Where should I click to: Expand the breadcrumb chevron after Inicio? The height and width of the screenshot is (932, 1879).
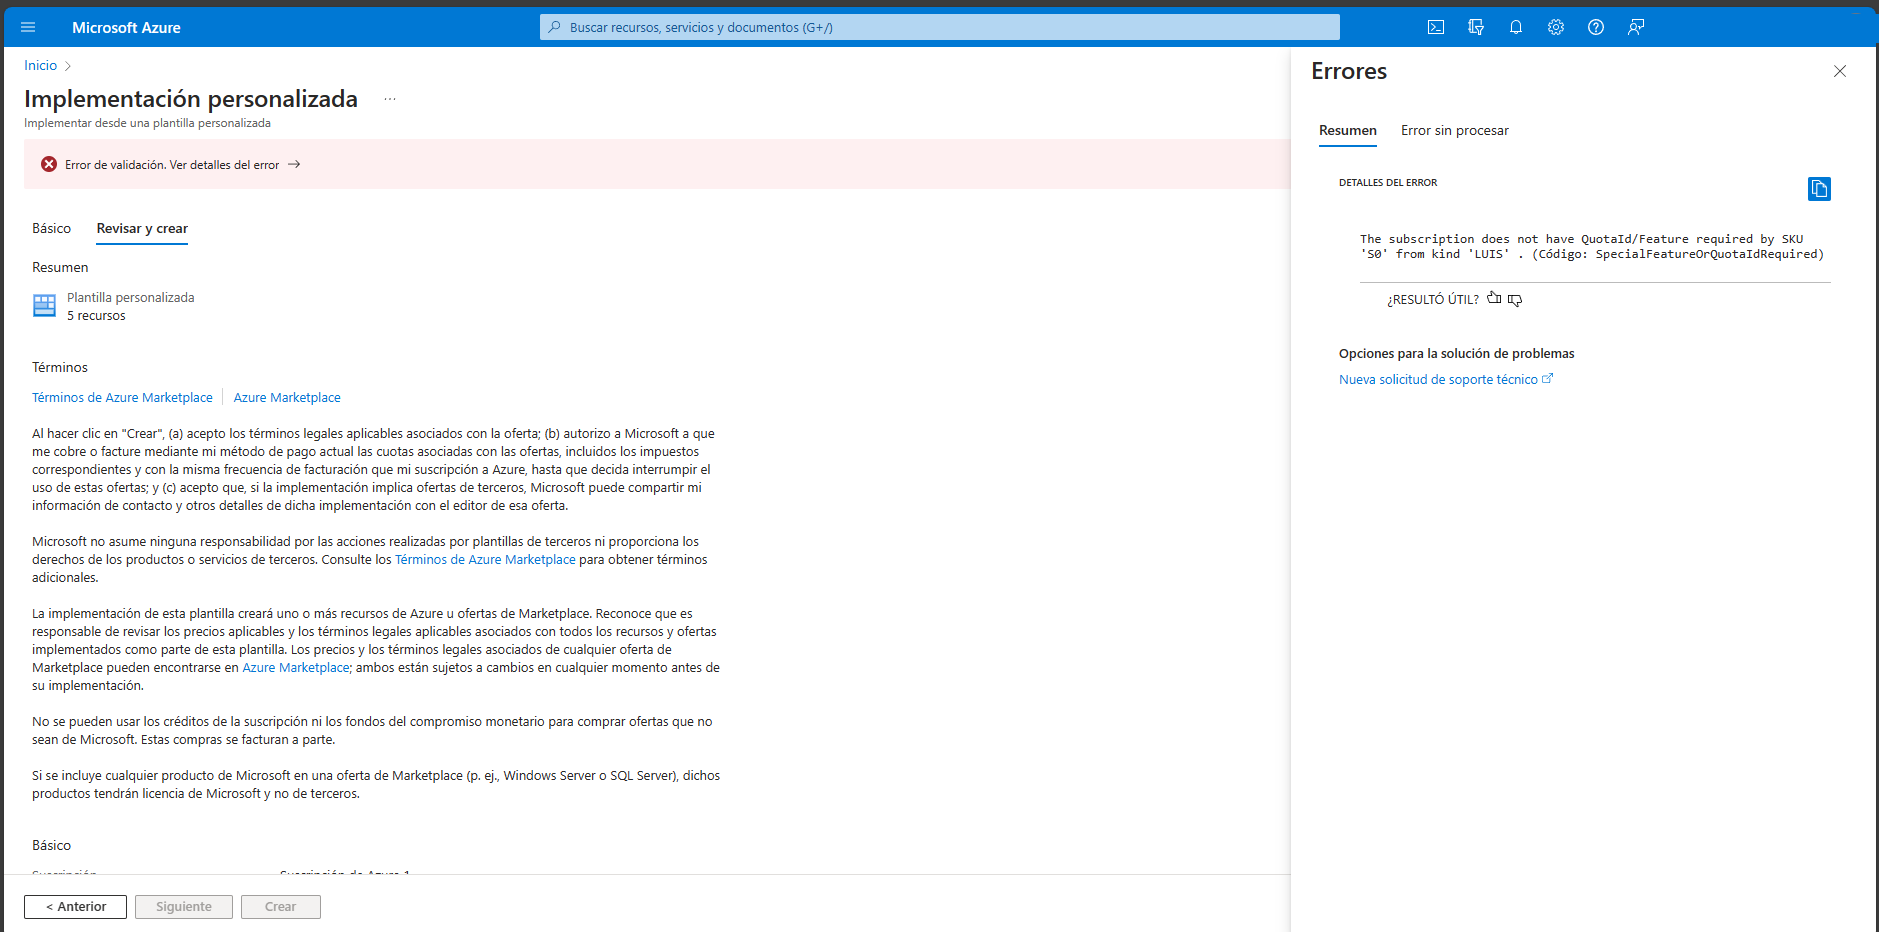68,65
